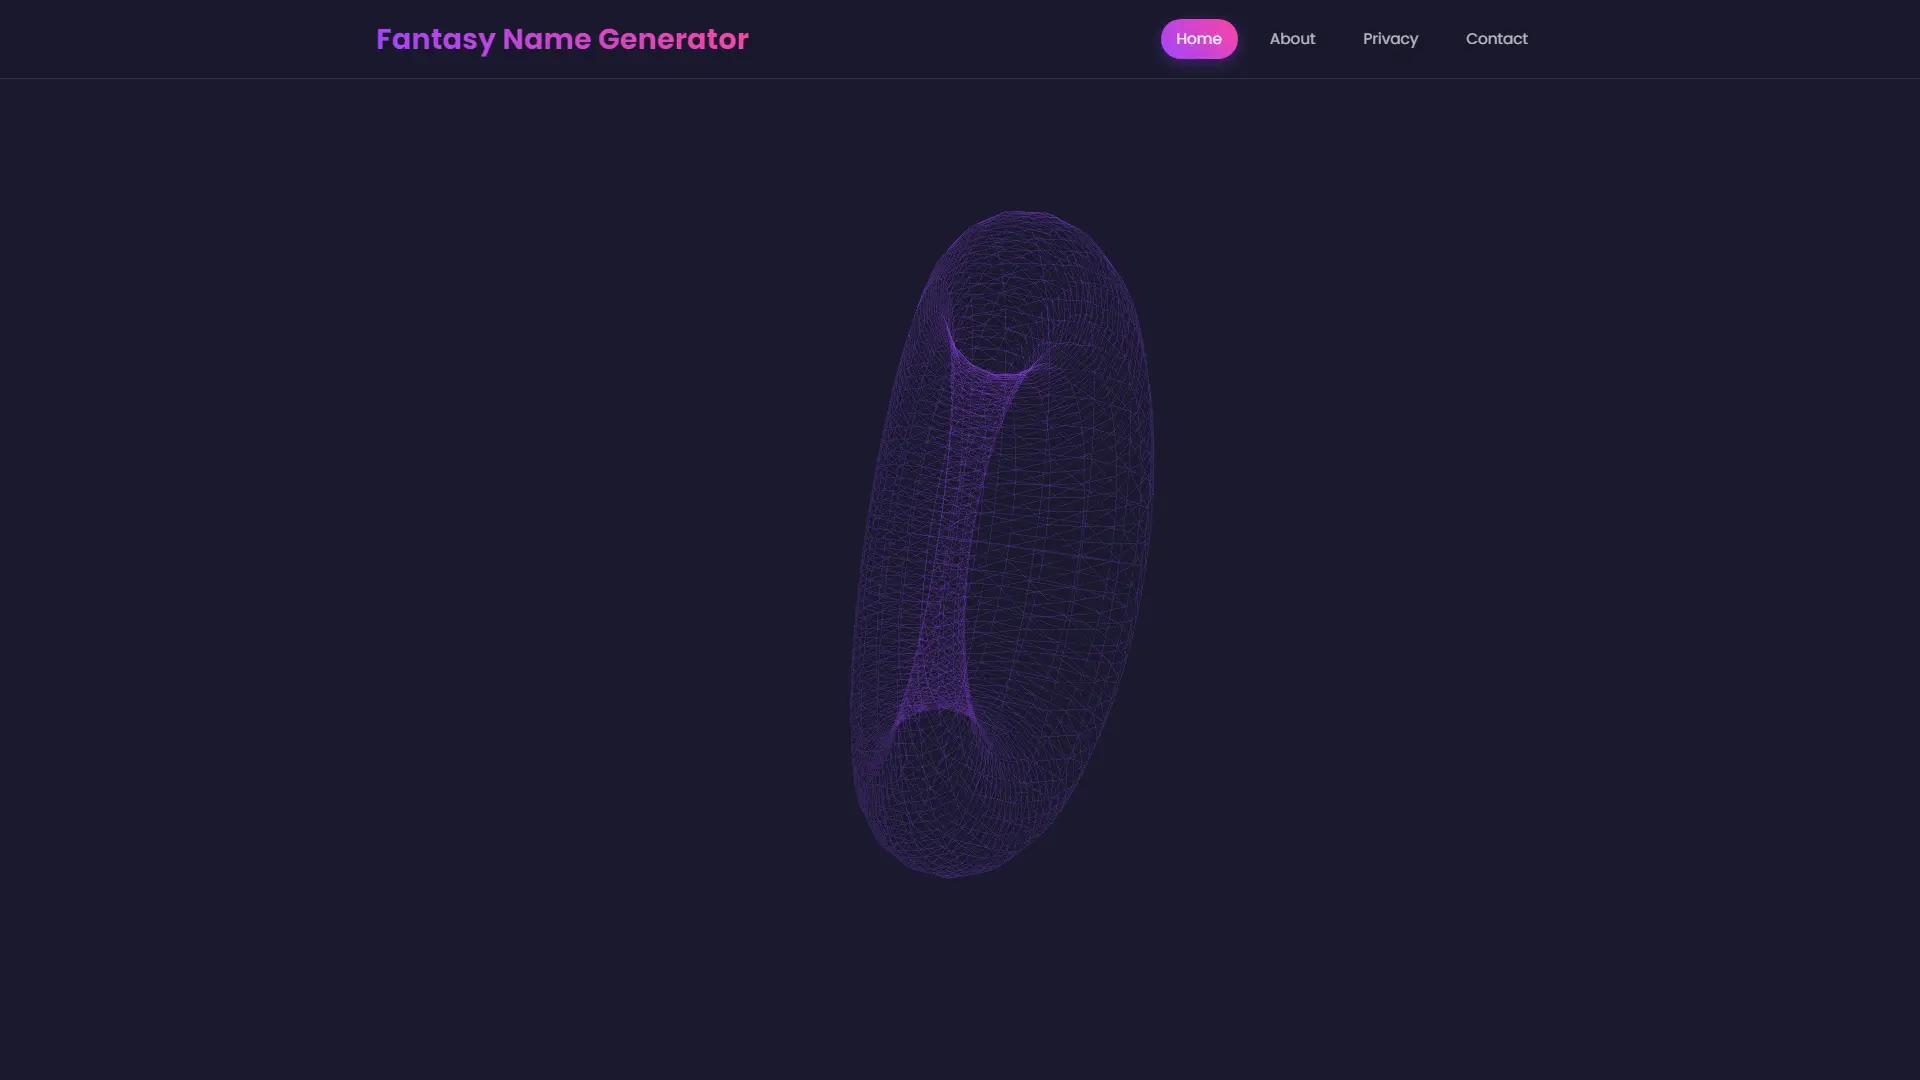Select About in the navigation bar
Viewport: 1920px width, 1080px height.
tap(1292, 39)
